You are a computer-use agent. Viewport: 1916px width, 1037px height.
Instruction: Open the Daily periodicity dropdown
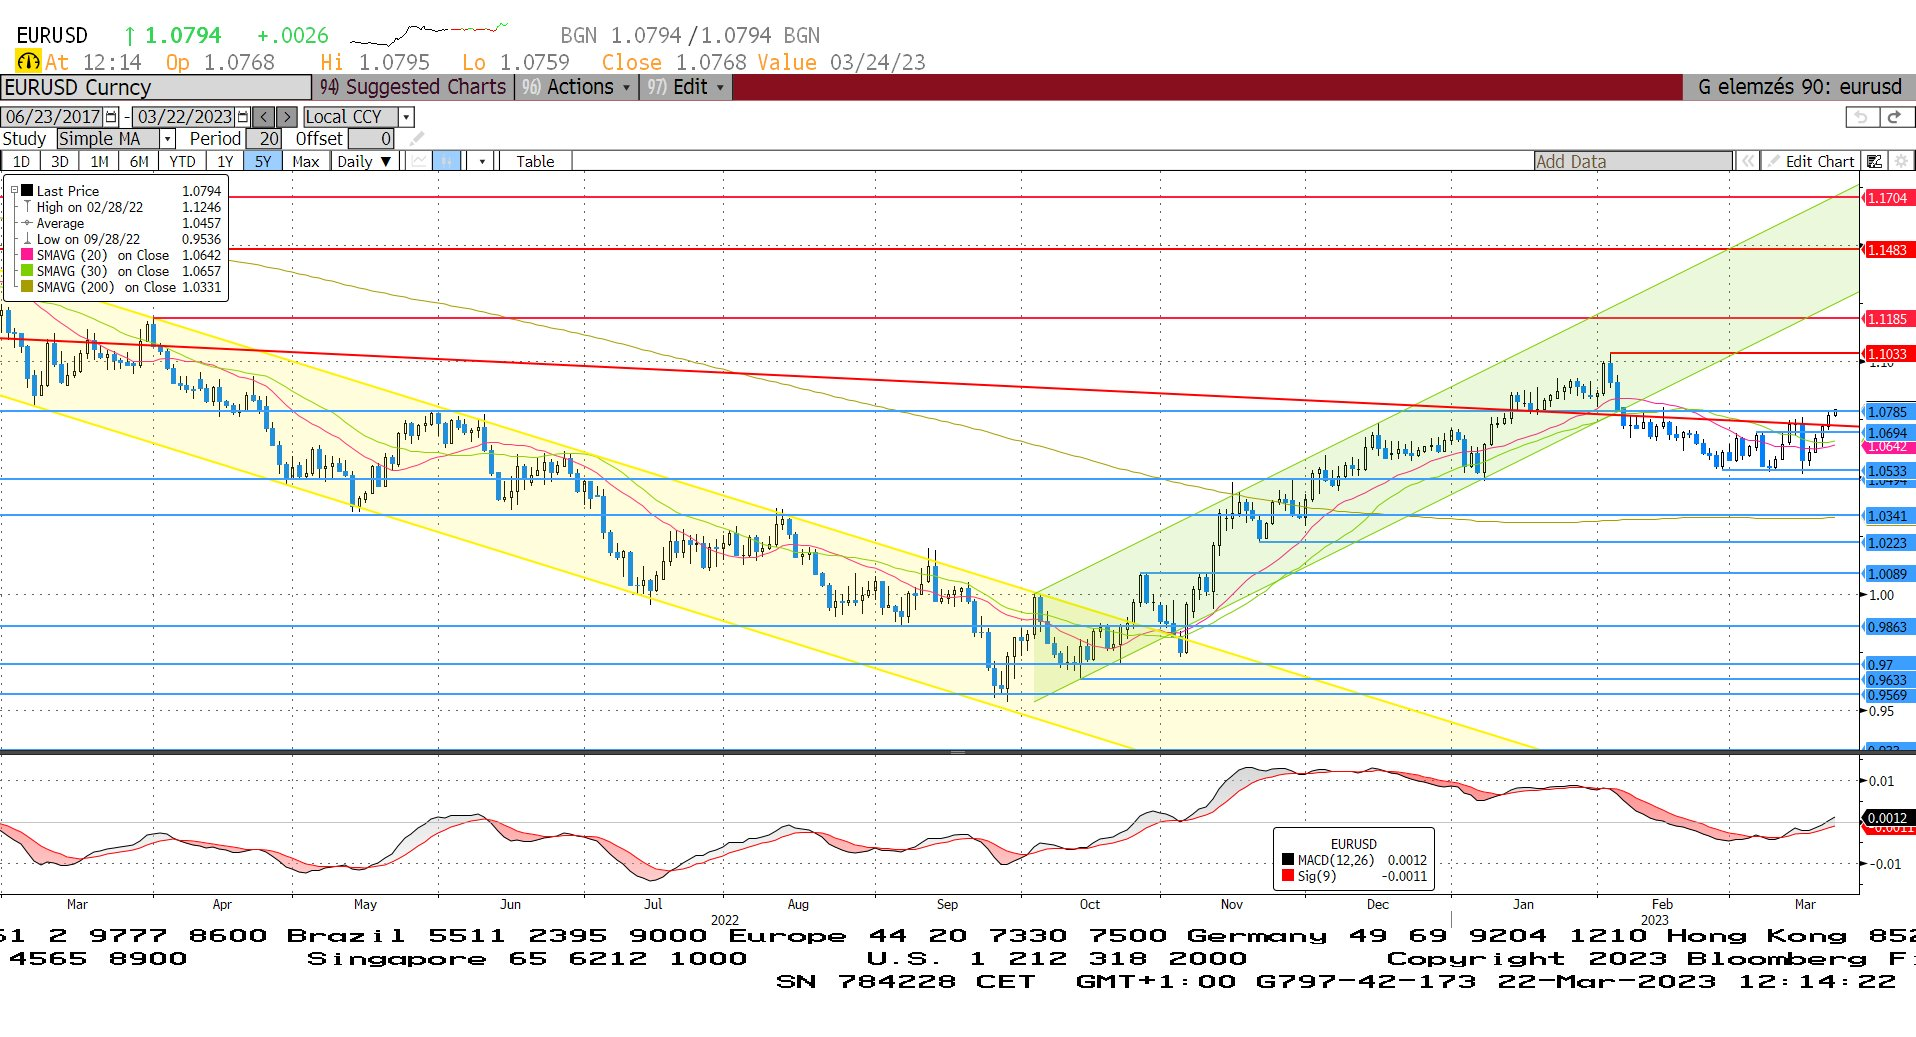click(x=364, y=161)
